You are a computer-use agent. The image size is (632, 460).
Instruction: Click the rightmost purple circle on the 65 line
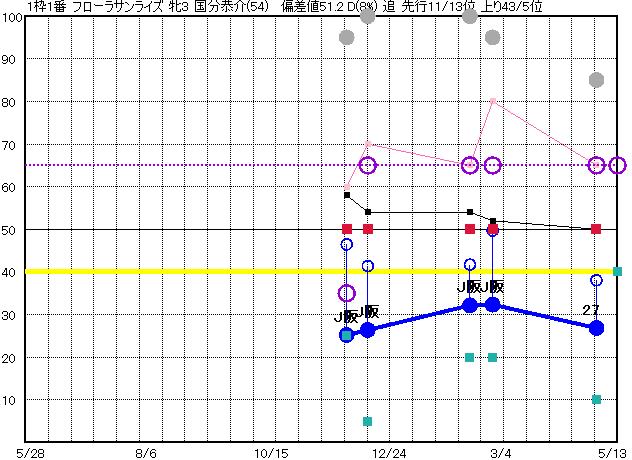[618, 165]
